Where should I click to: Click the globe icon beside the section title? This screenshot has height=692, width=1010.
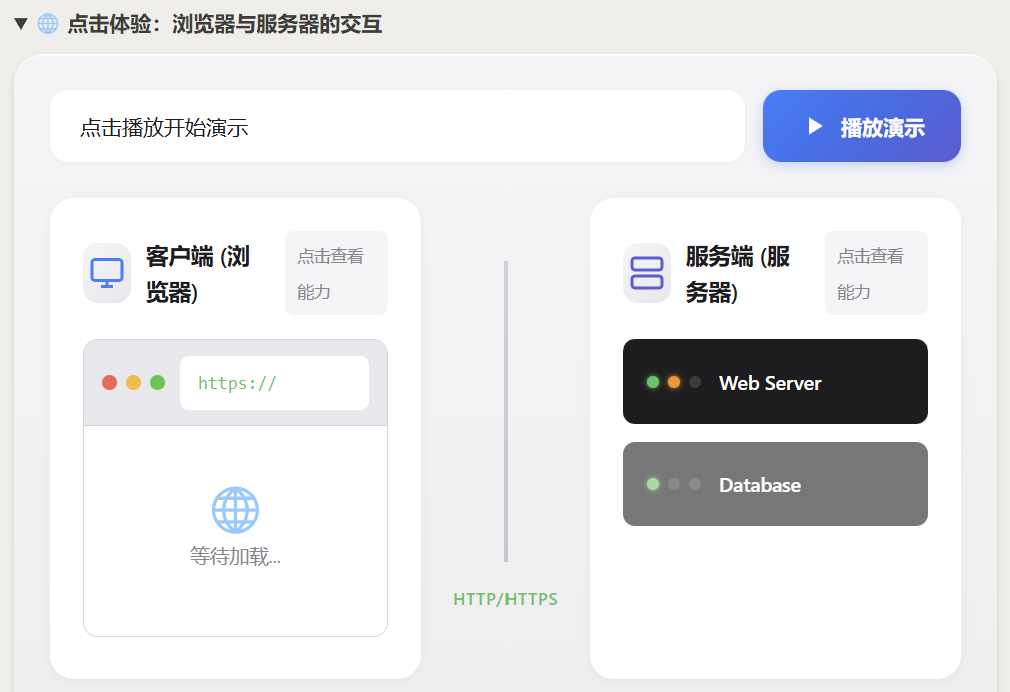coord(48,24)
